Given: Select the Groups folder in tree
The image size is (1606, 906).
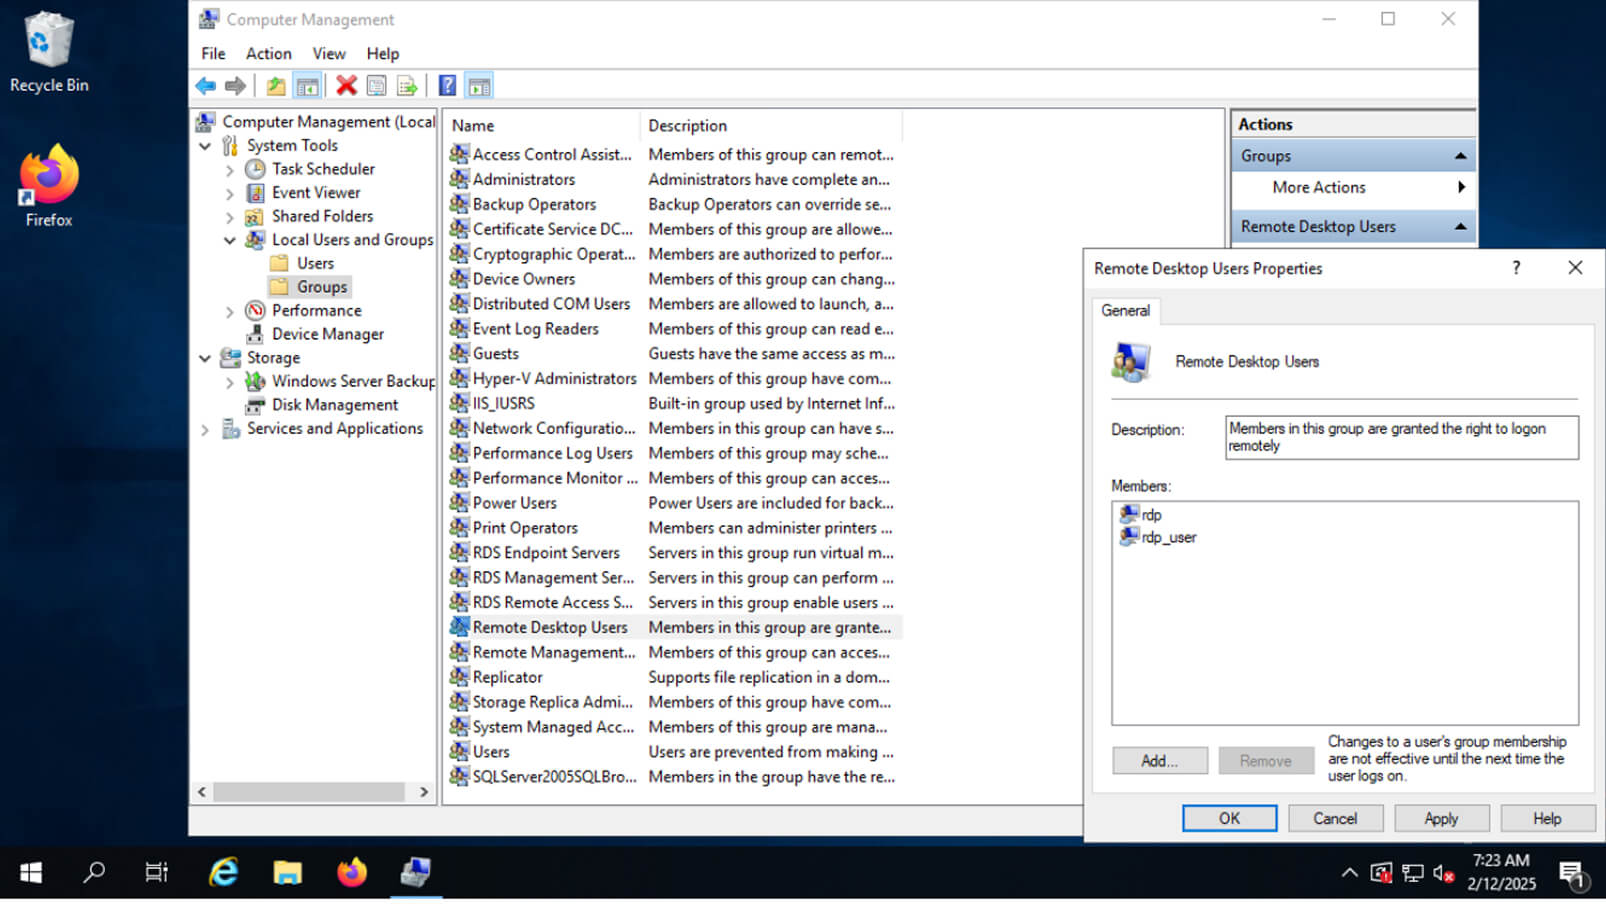Looking at the screenshot, I should tap(322, 287).
